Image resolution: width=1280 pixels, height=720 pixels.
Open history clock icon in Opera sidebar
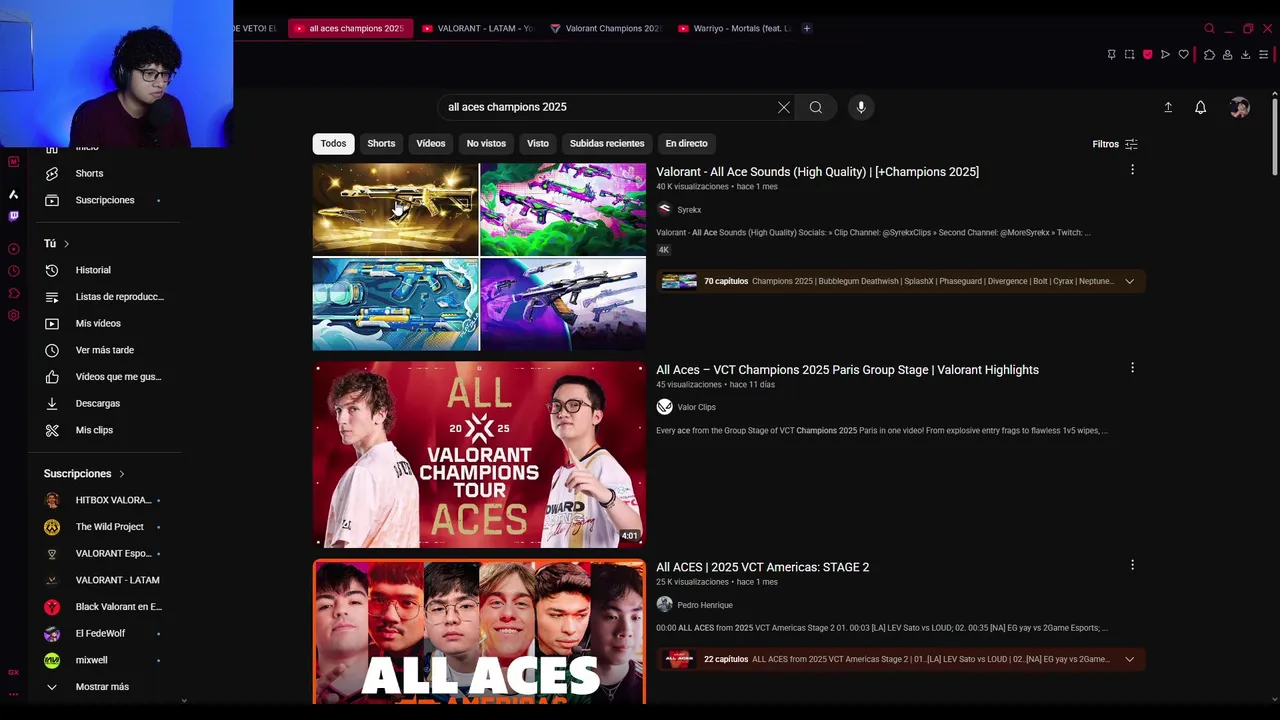coord(13,271)
